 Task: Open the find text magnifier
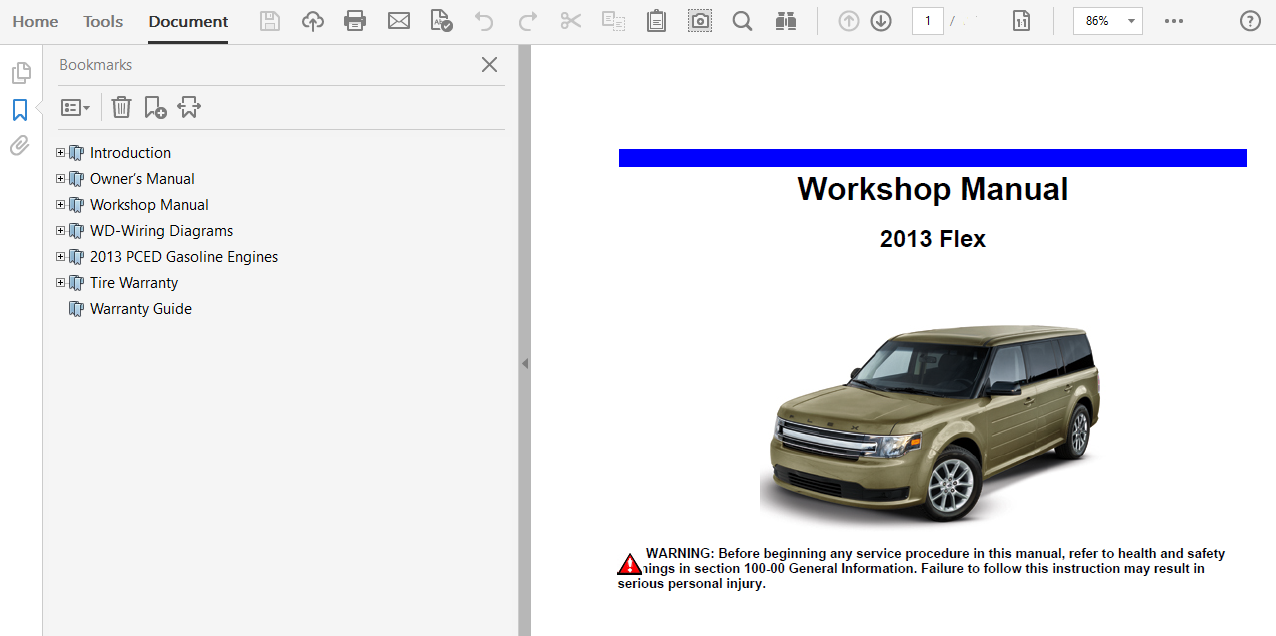742,21
